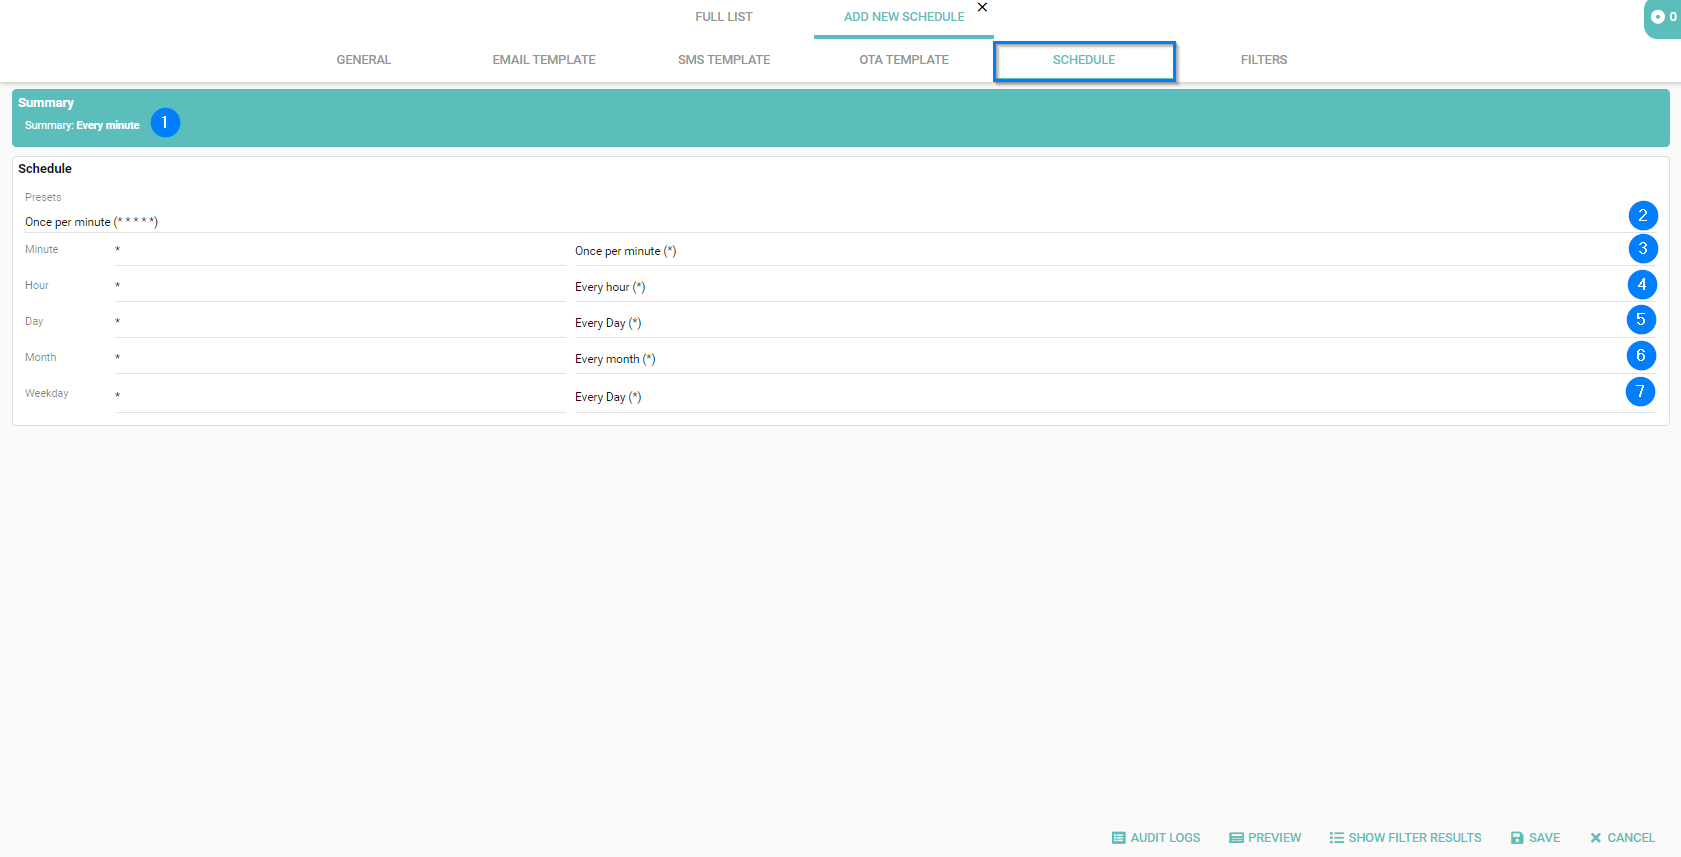Click the Save floppy disk icon

pyautogui.click(x=1517, y=838)
